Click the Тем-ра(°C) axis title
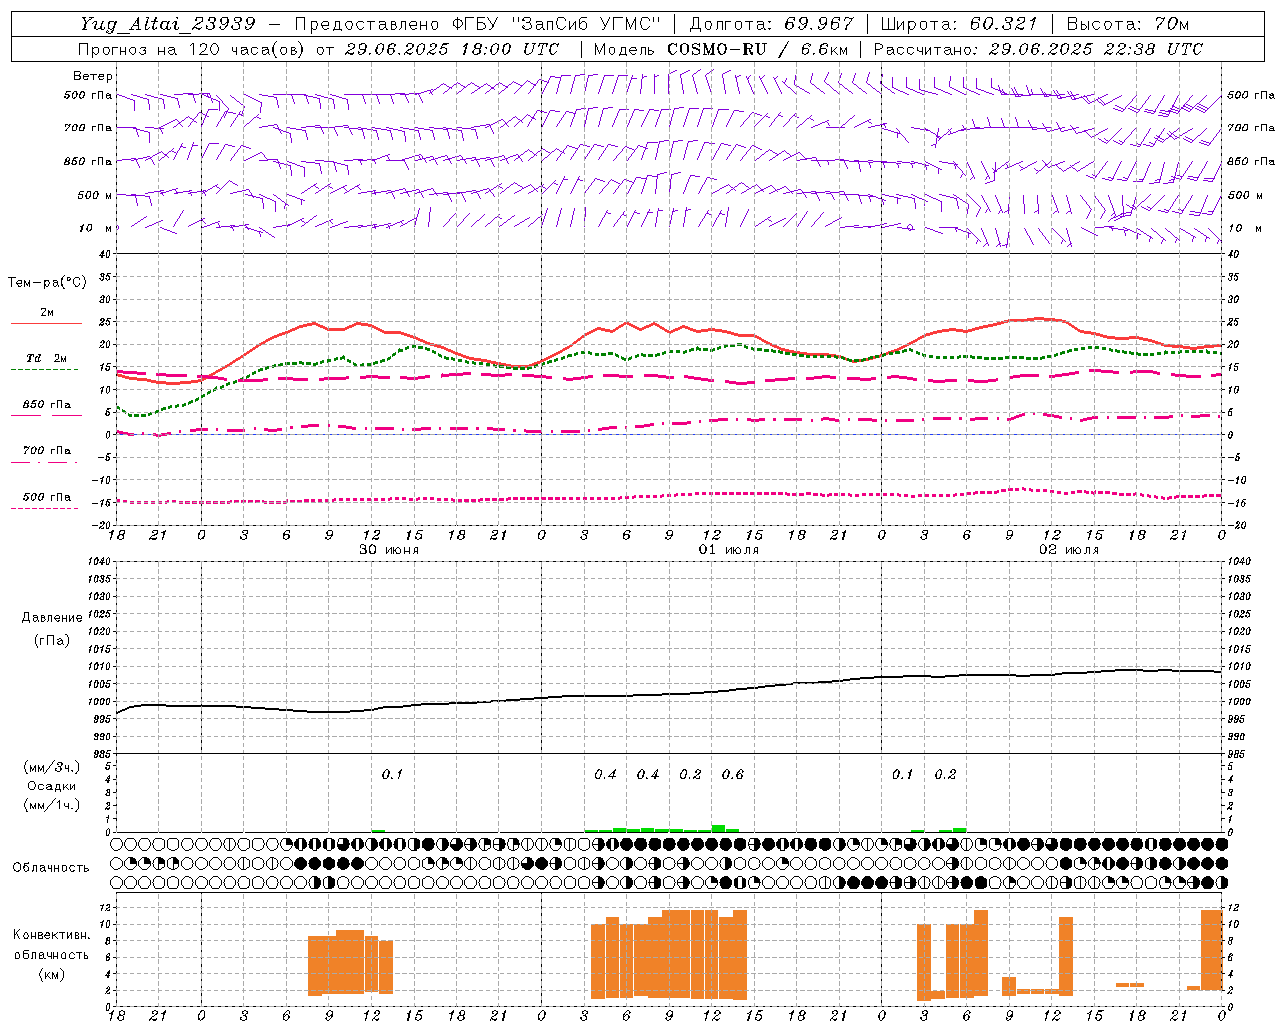The height and width of the screenshot is (1024, 1280). pyautogui.click(x=47, y=283)
